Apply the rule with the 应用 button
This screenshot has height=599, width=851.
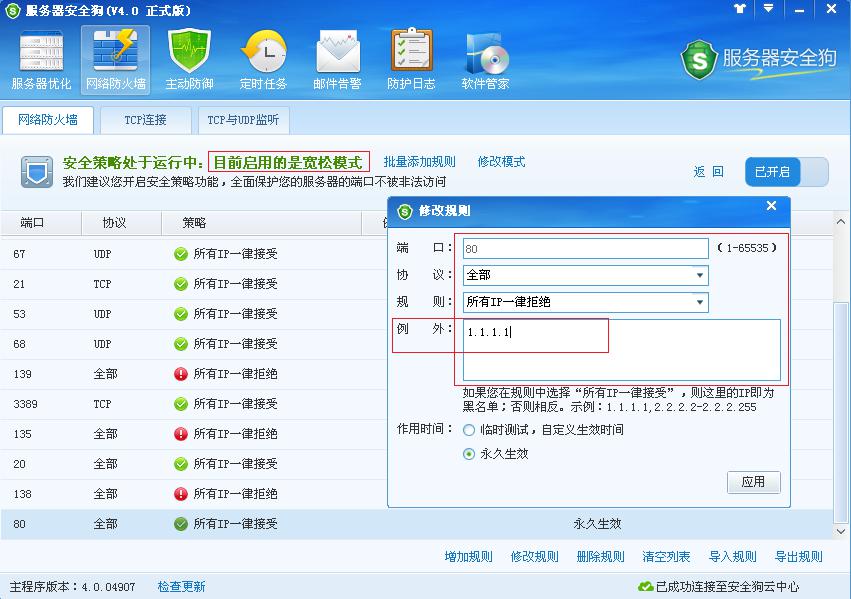[753, 482]
